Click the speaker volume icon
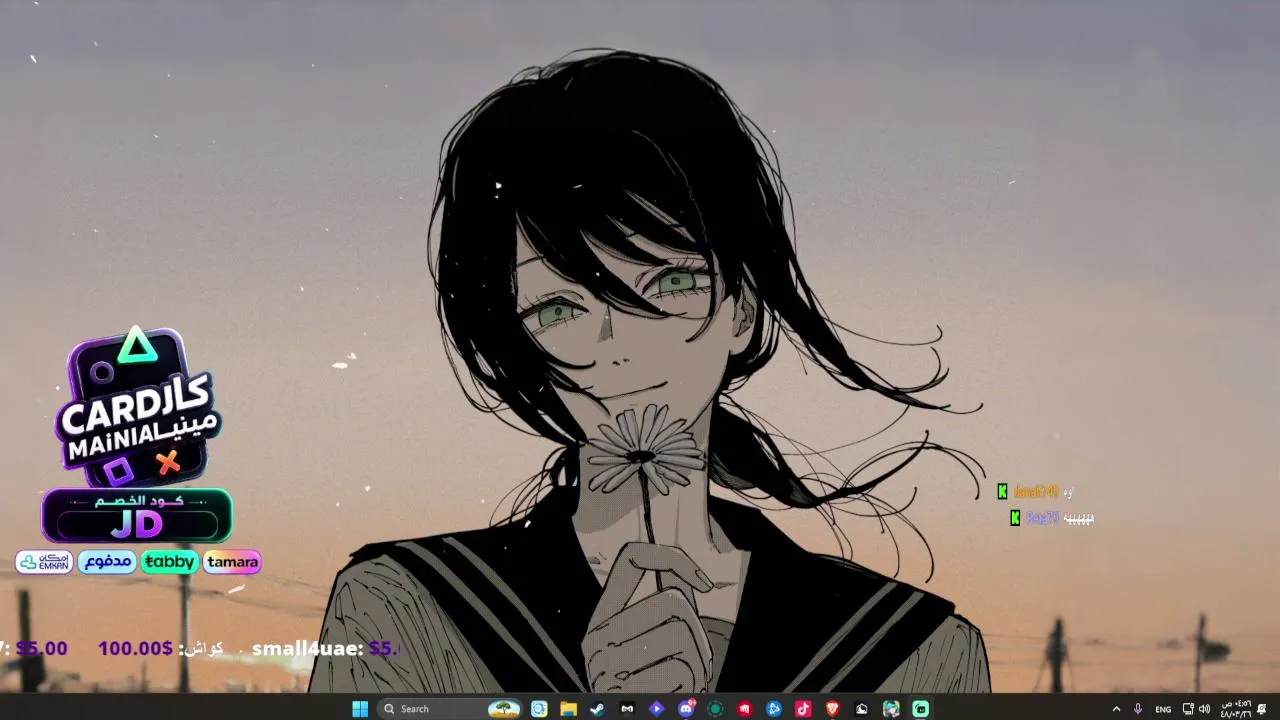1280x720 pixels. point(1204,709)
